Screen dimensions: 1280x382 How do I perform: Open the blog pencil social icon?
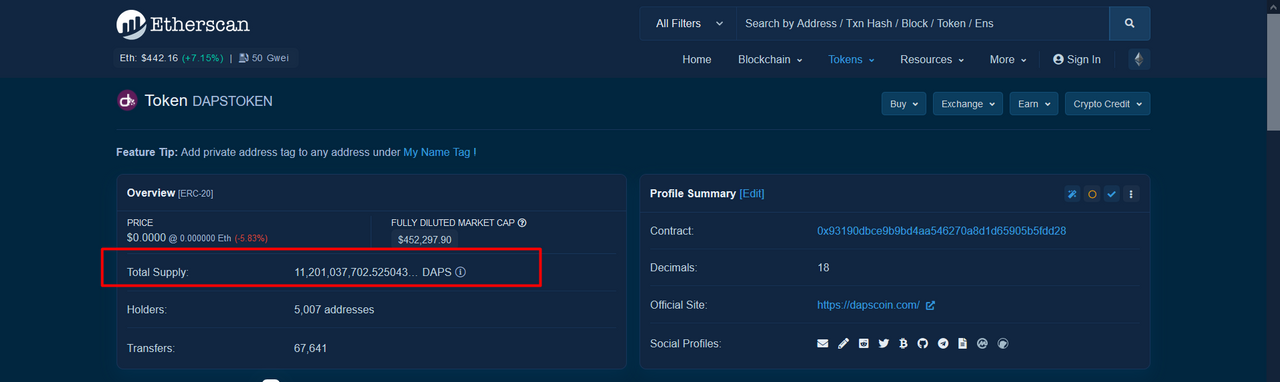[x=843, y=344]
